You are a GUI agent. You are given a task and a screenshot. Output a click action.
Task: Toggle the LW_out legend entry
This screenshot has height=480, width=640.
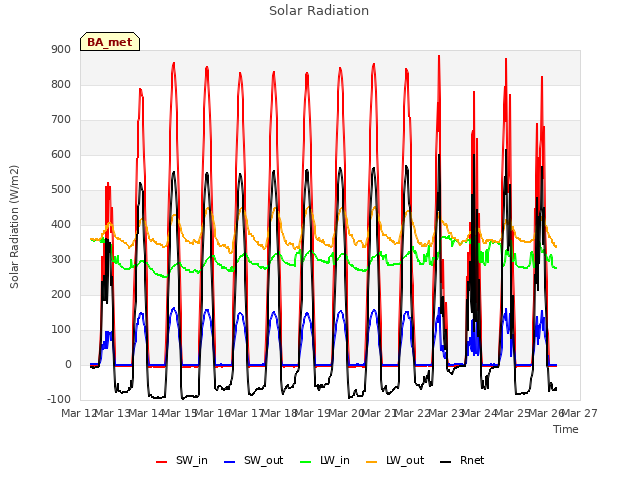click(395, 460)
